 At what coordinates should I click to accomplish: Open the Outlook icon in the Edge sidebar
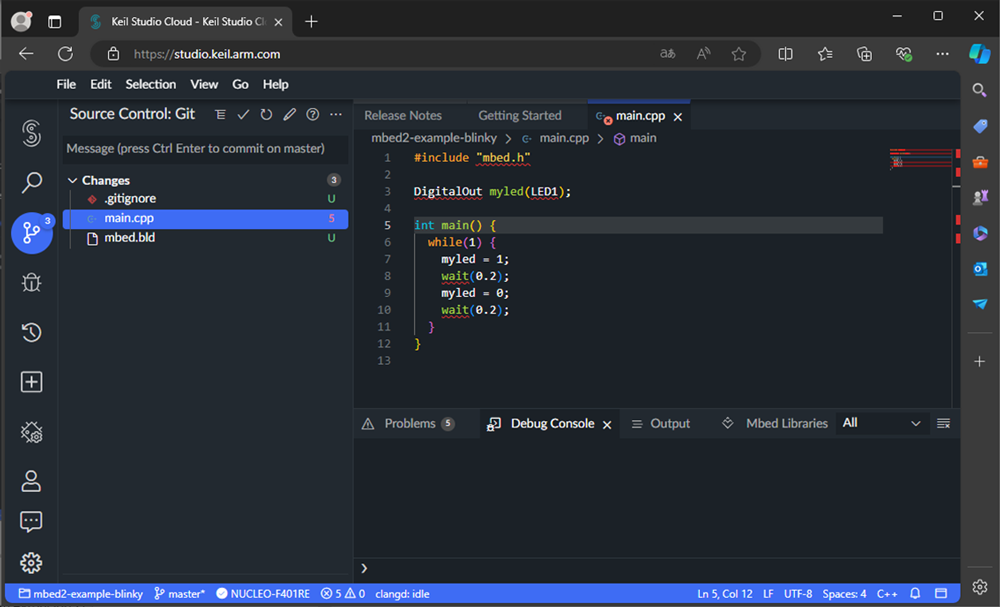coord(980,269)
